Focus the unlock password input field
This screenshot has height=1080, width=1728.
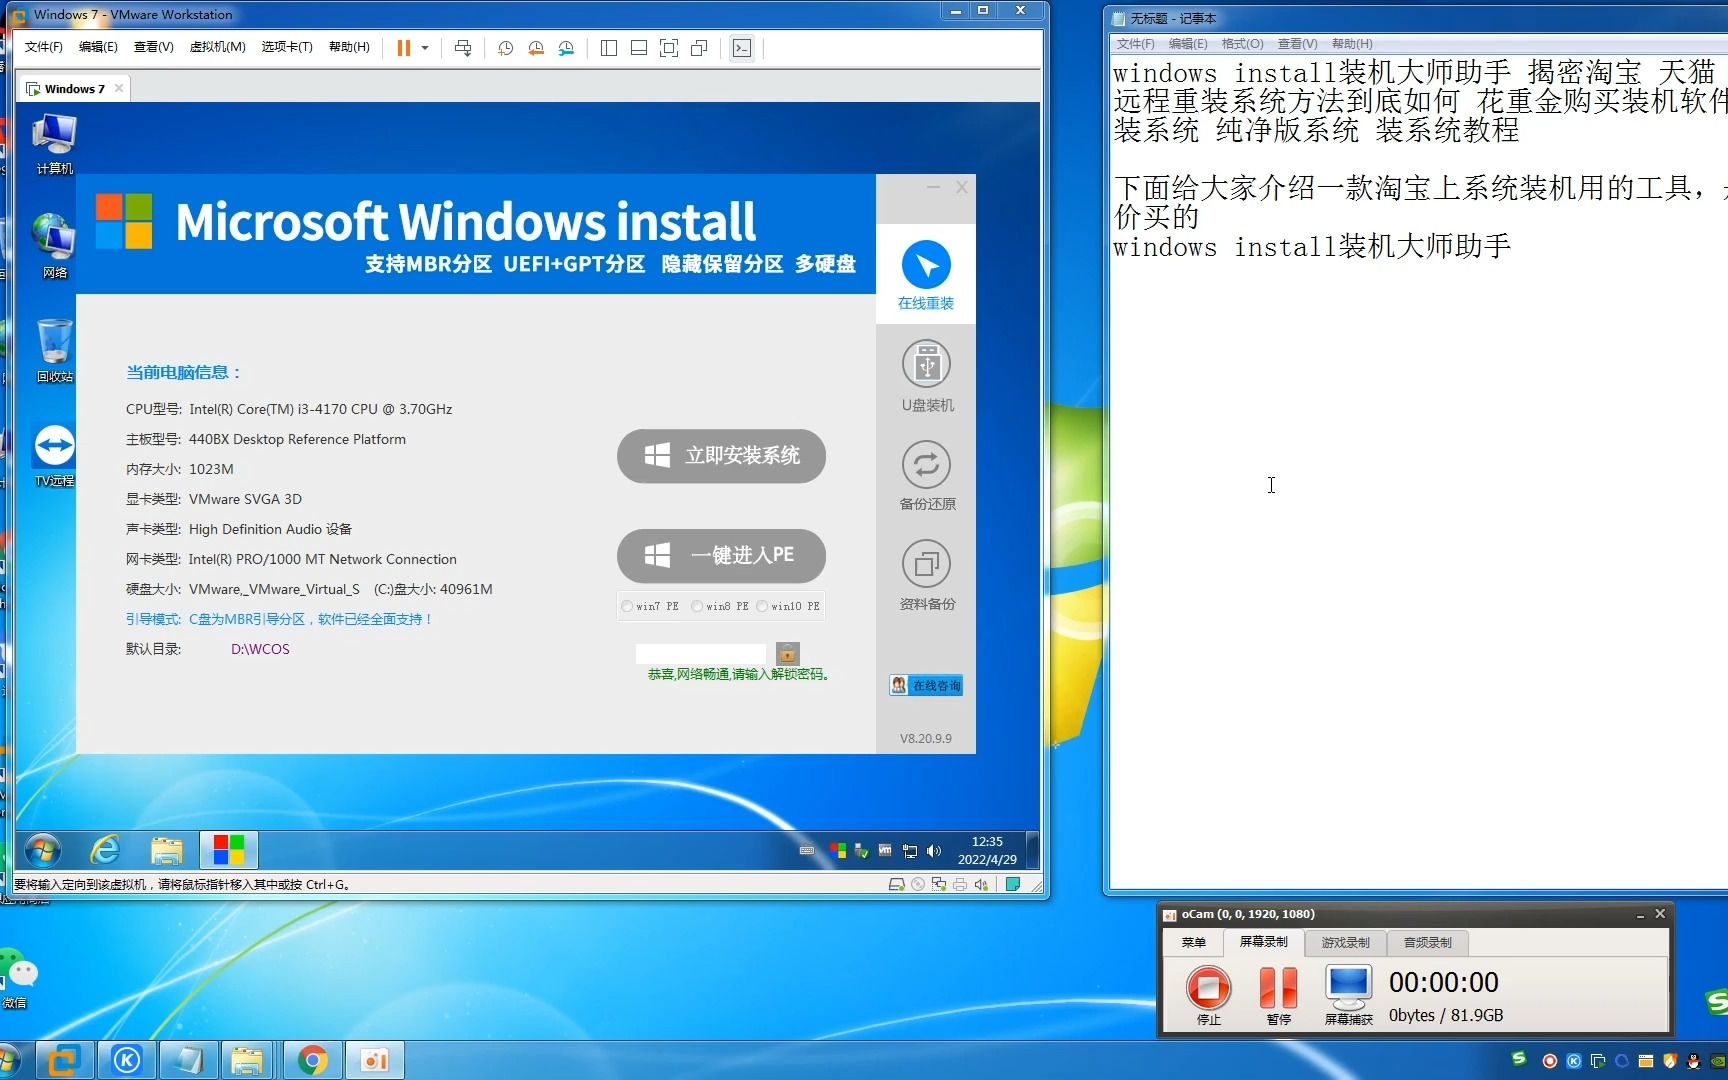(x=701, y=654)
